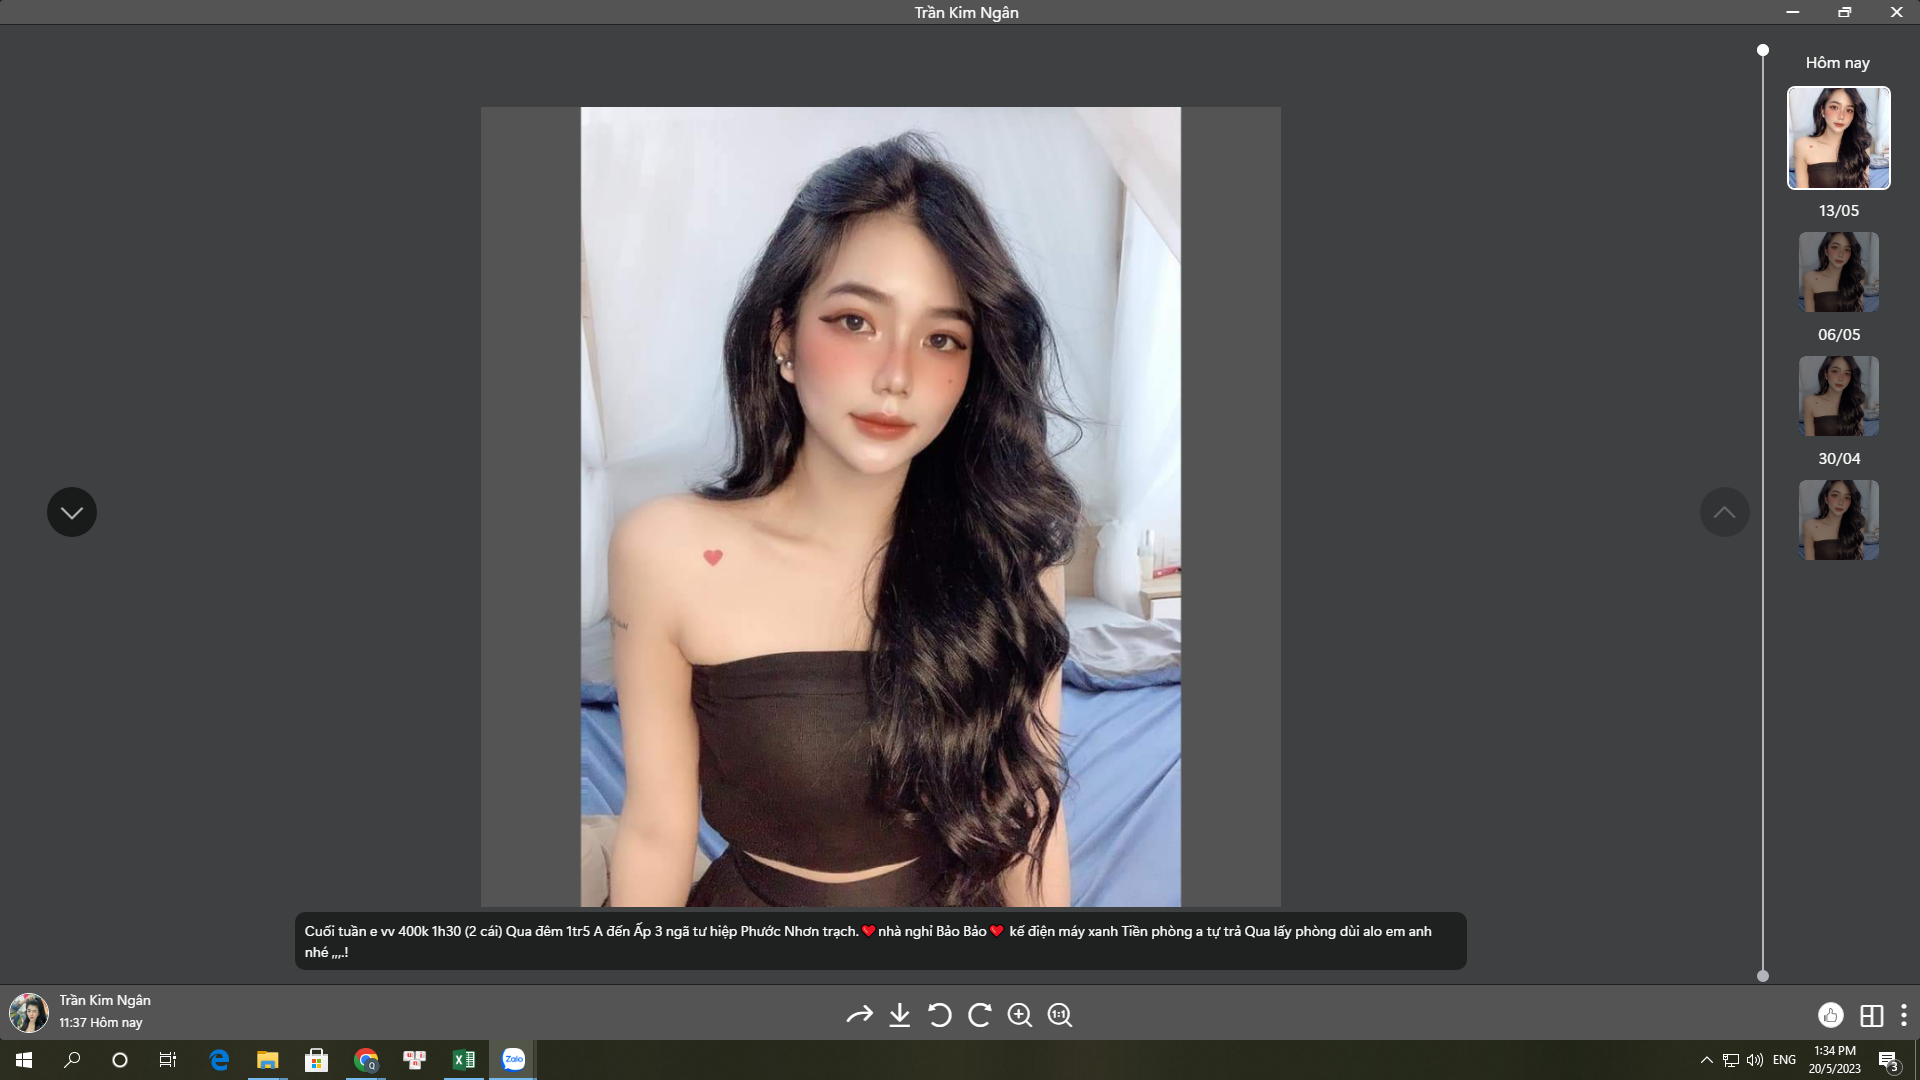Click the forward/share arrow icon
The height and width of the screenshot is (1080, 1920).
[859, 1015]
